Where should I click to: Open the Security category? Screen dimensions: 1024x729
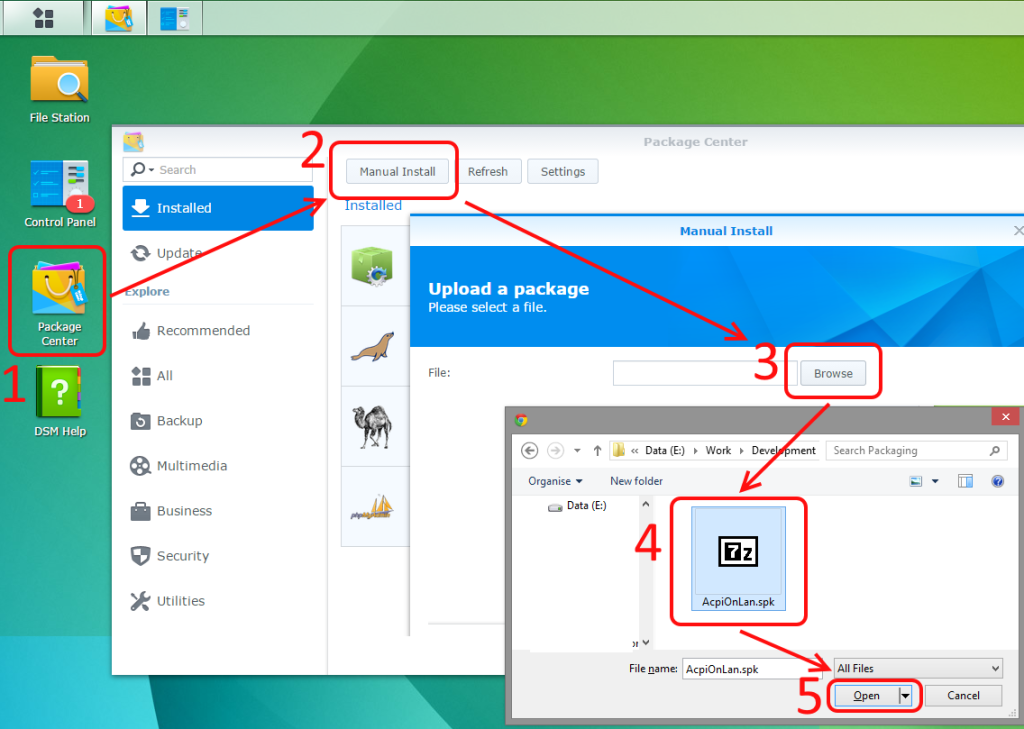(217, 556)
